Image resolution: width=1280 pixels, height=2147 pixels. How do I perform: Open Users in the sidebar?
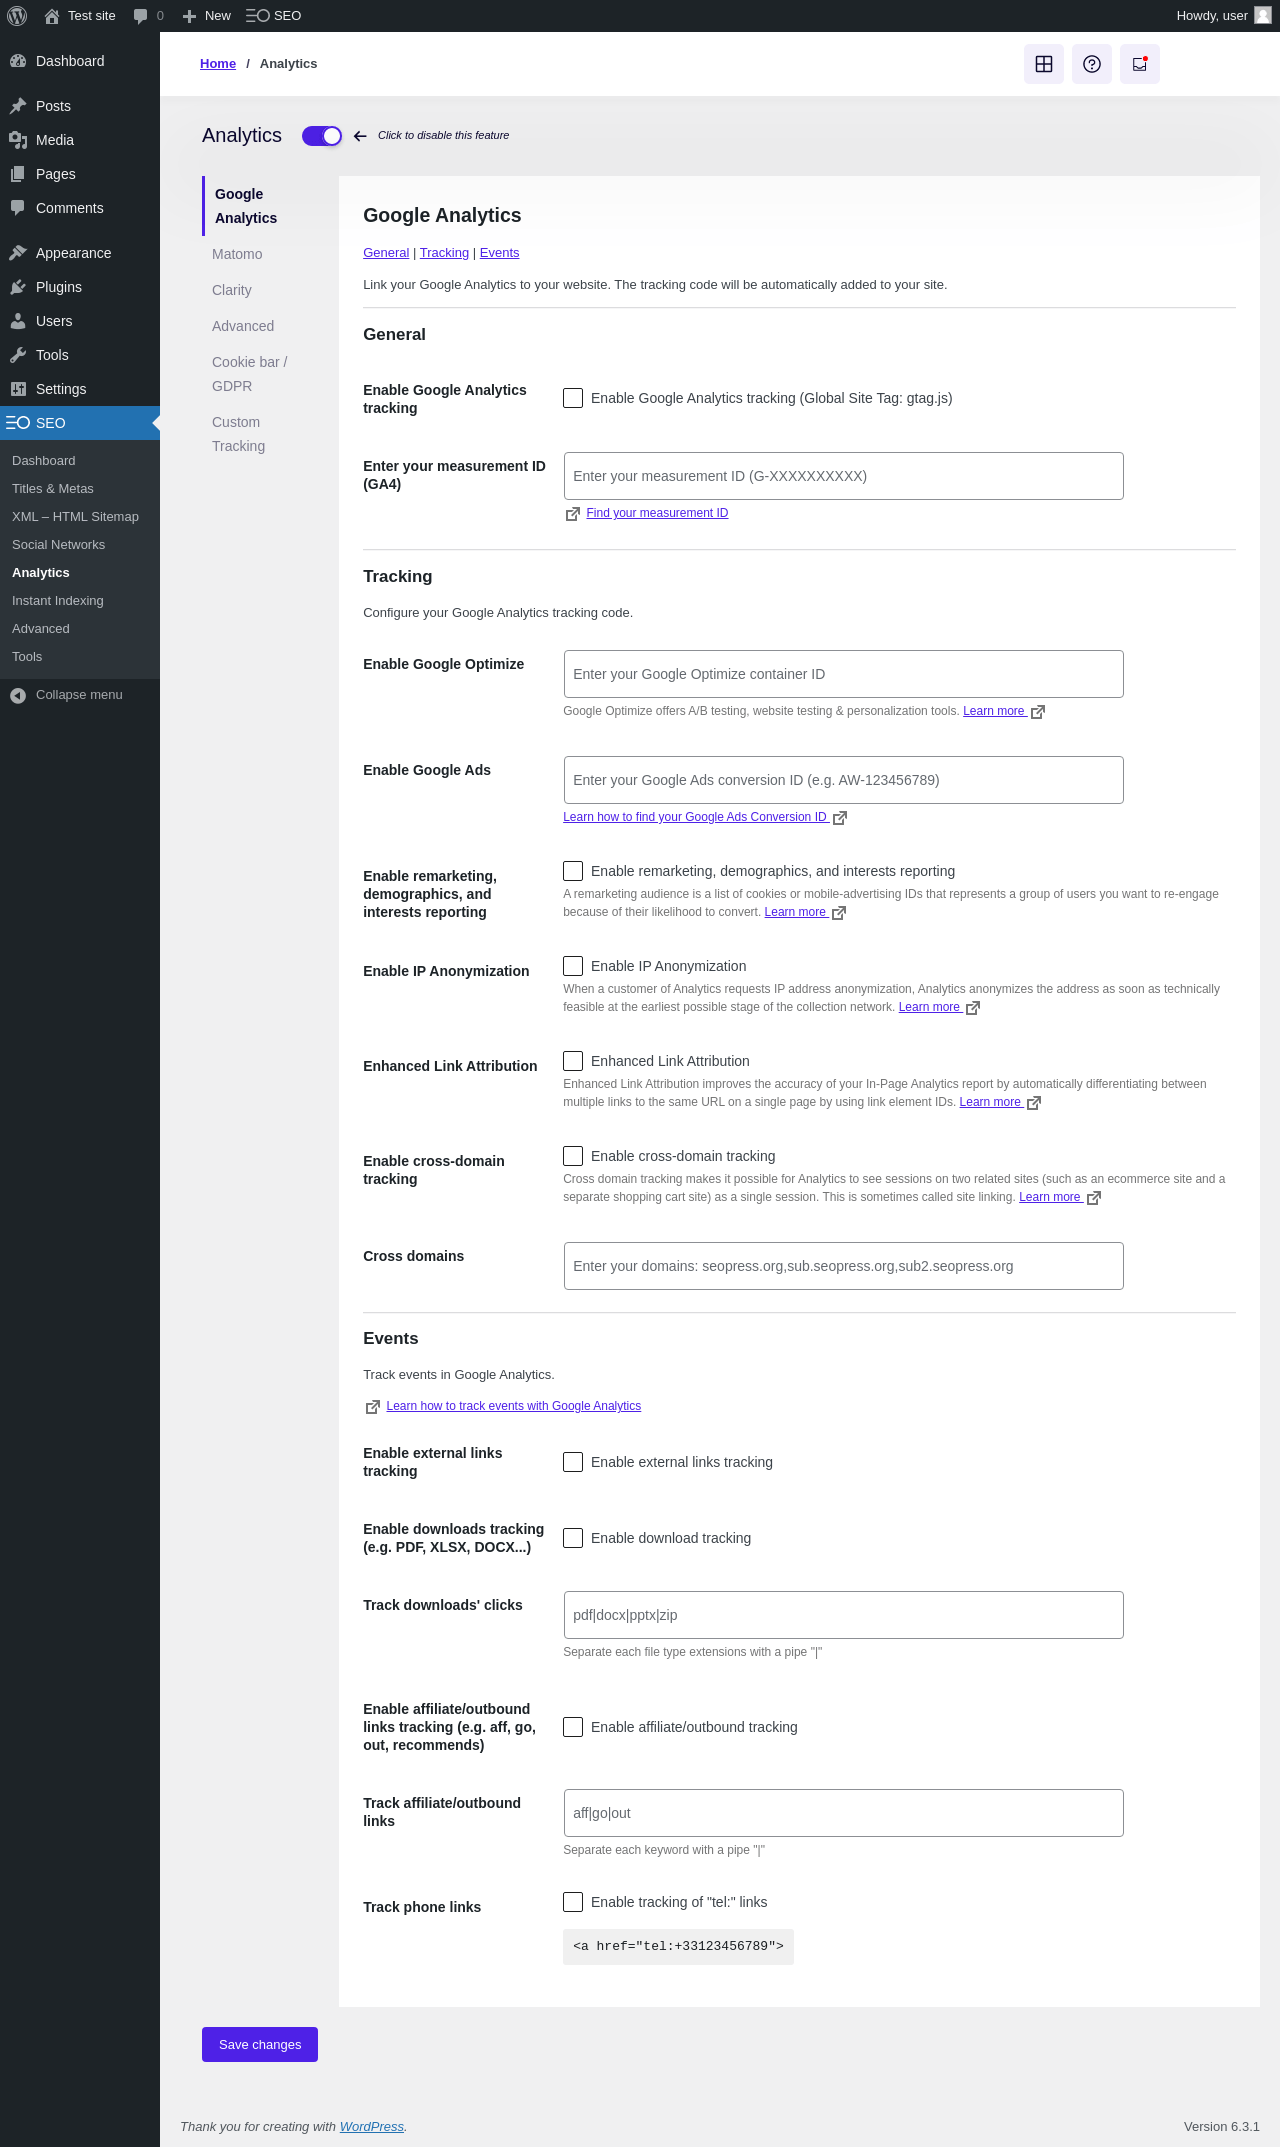tap(80, 321)
